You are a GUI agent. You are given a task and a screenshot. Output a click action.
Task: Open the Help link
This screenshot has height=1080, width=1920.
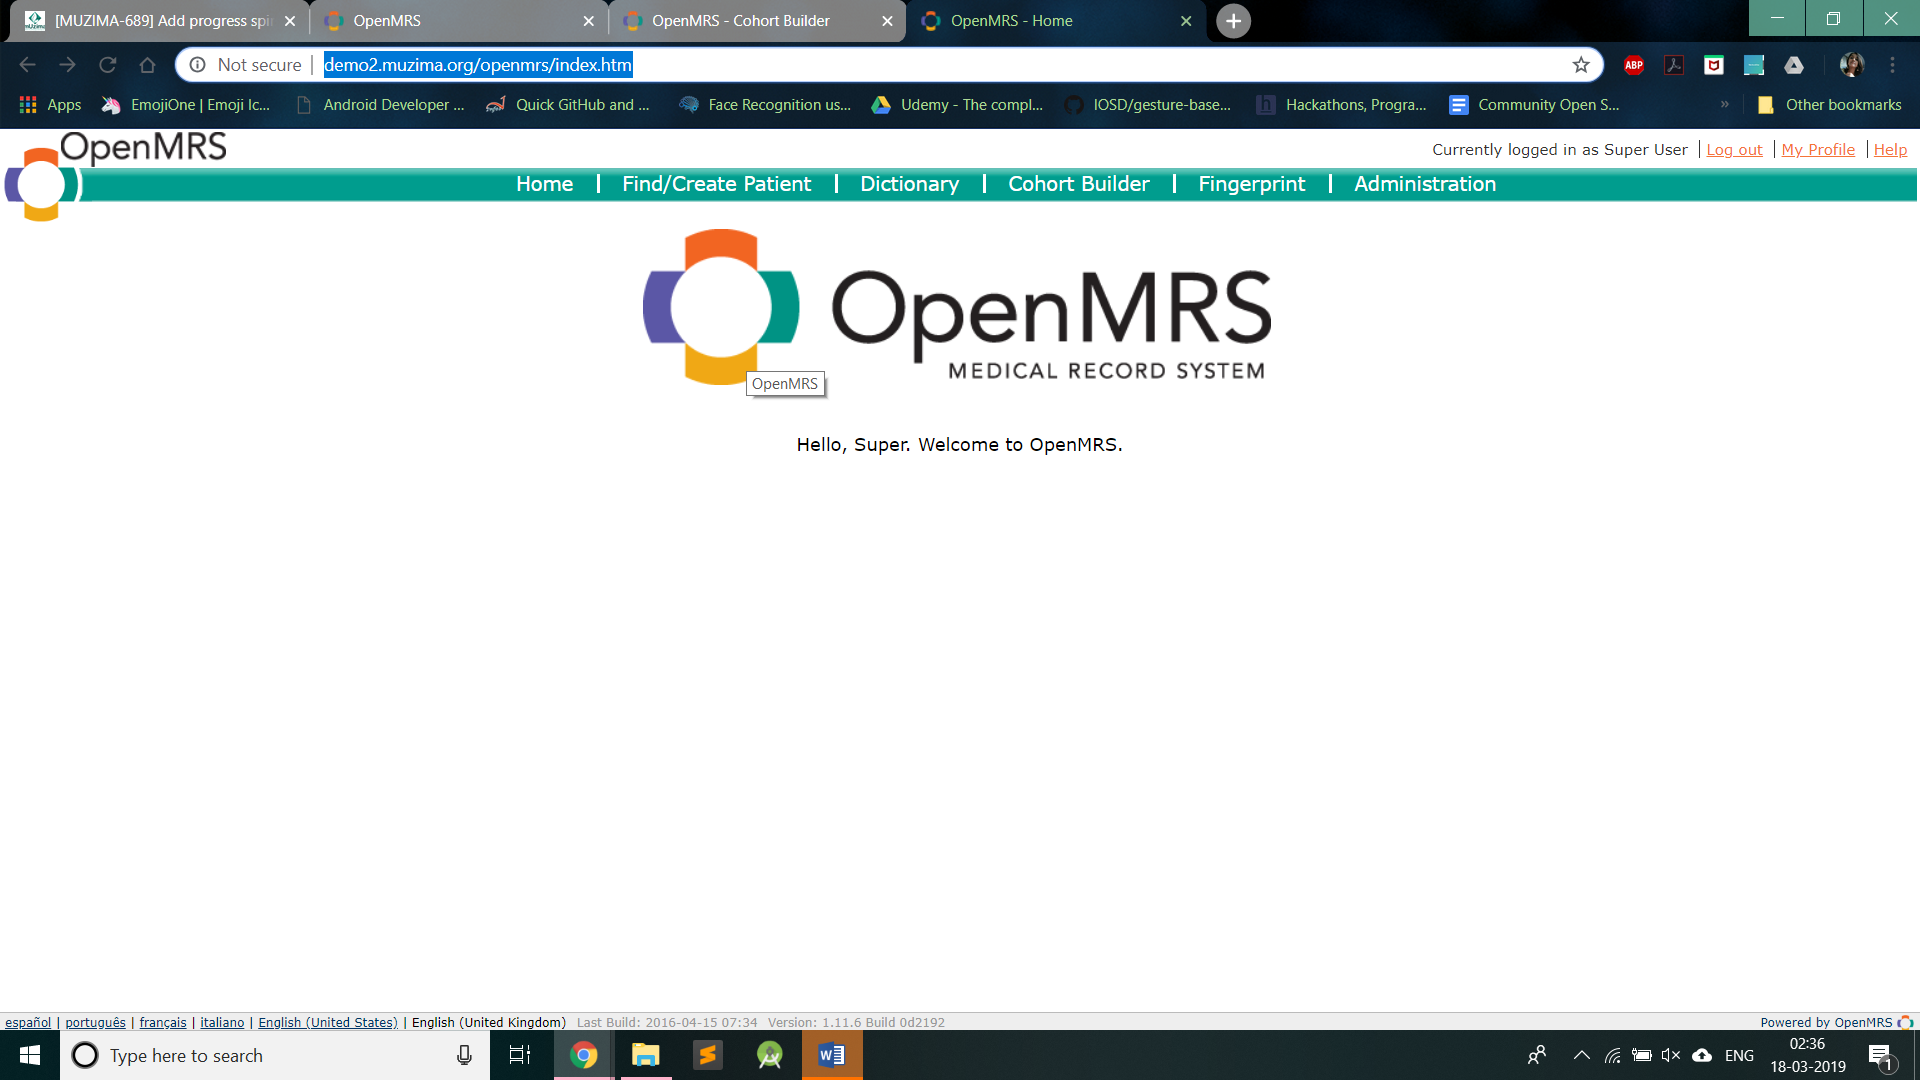1890,150
